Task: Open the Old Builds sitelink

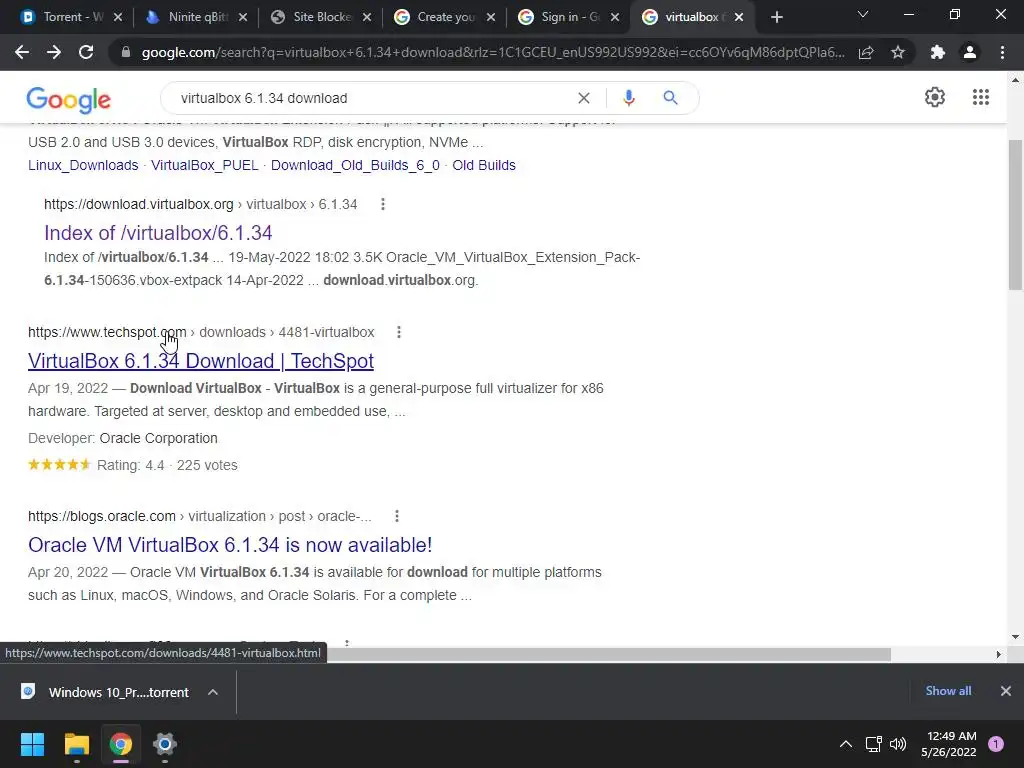Action: coord(484,165)
